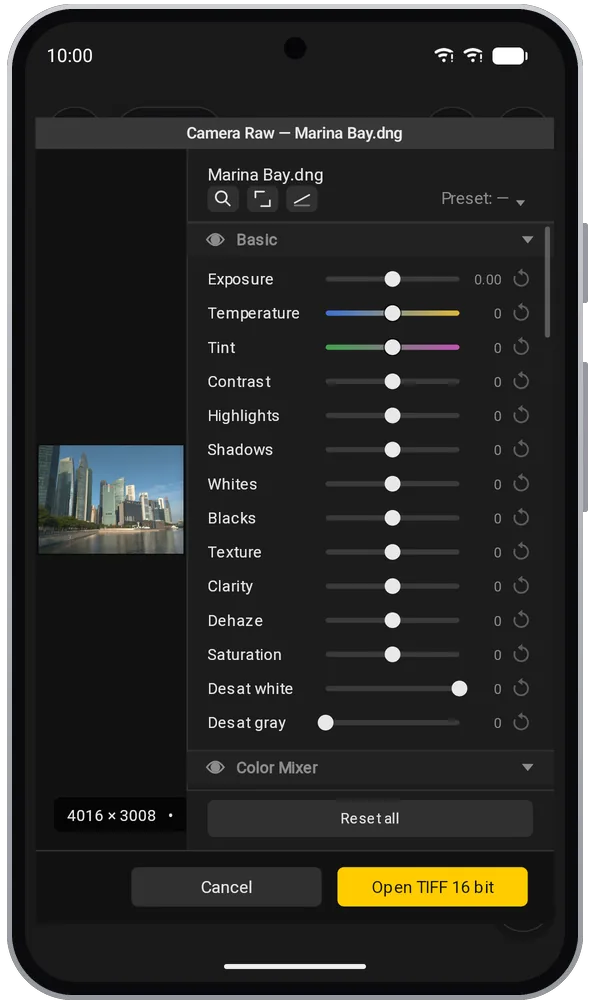Click the Color Mixer section title
This screenshot has height=1004, width=590.
click(277, 767)
